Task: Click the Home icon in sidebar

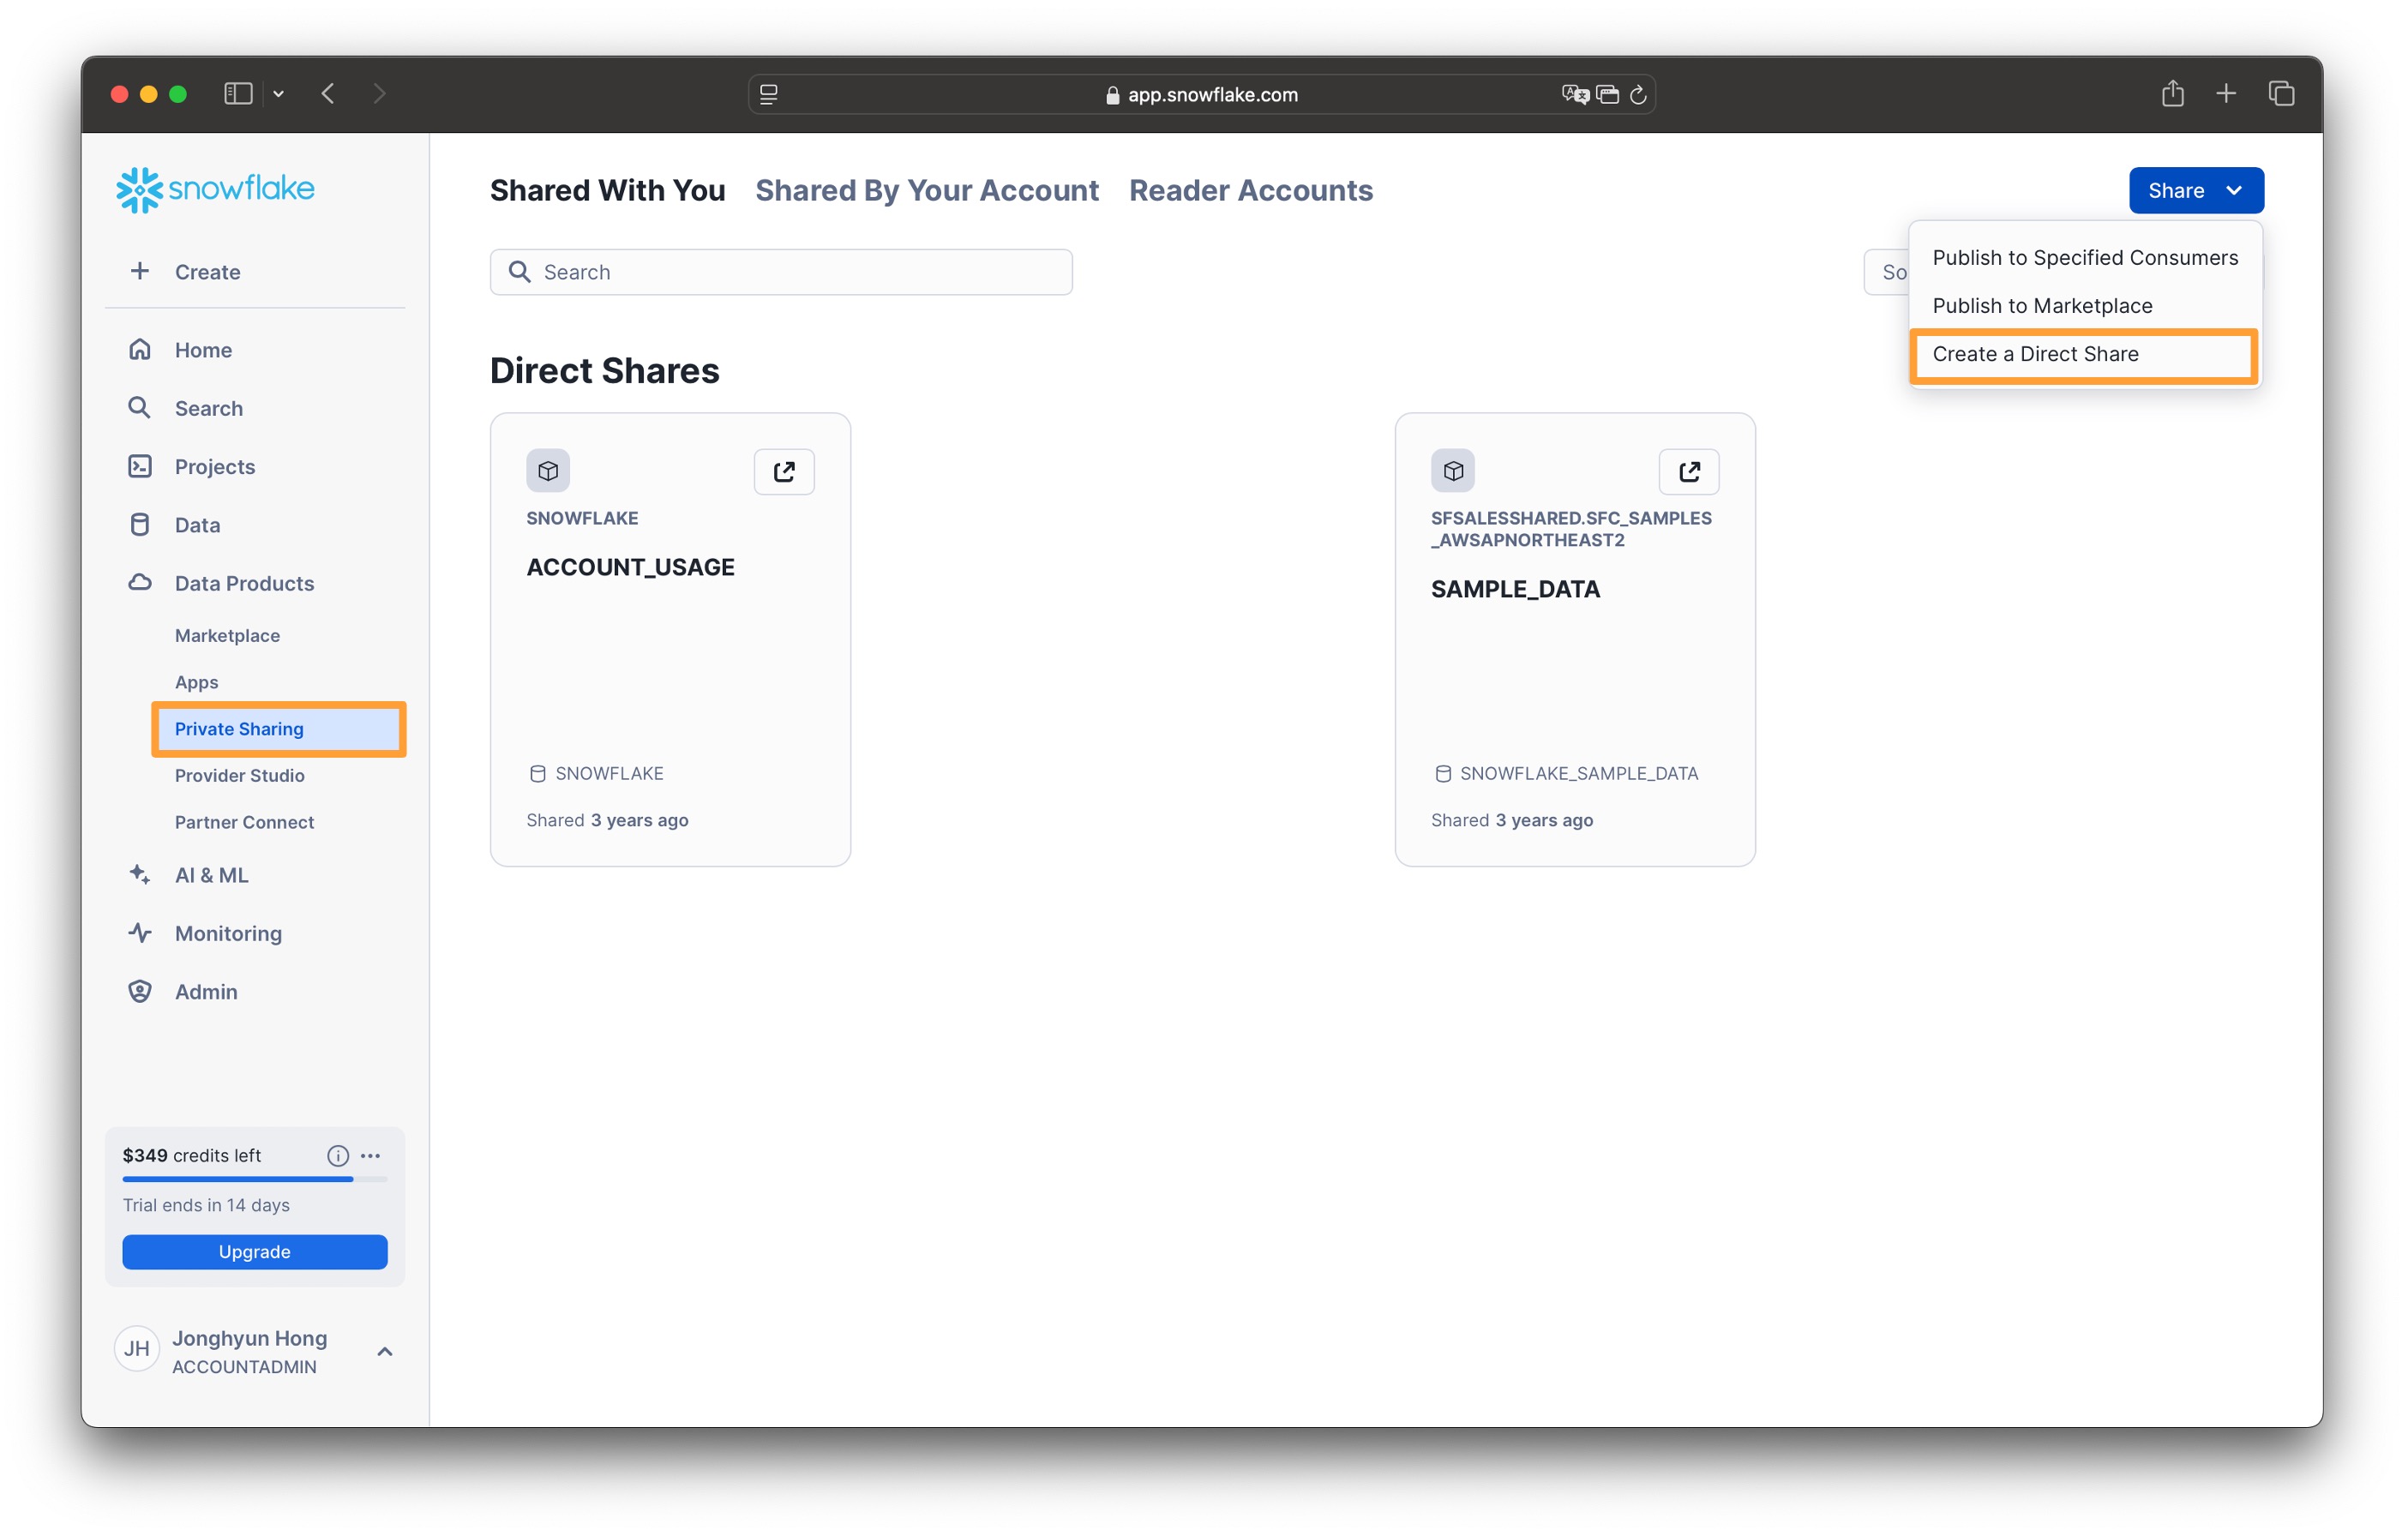Action: point(140,350)
